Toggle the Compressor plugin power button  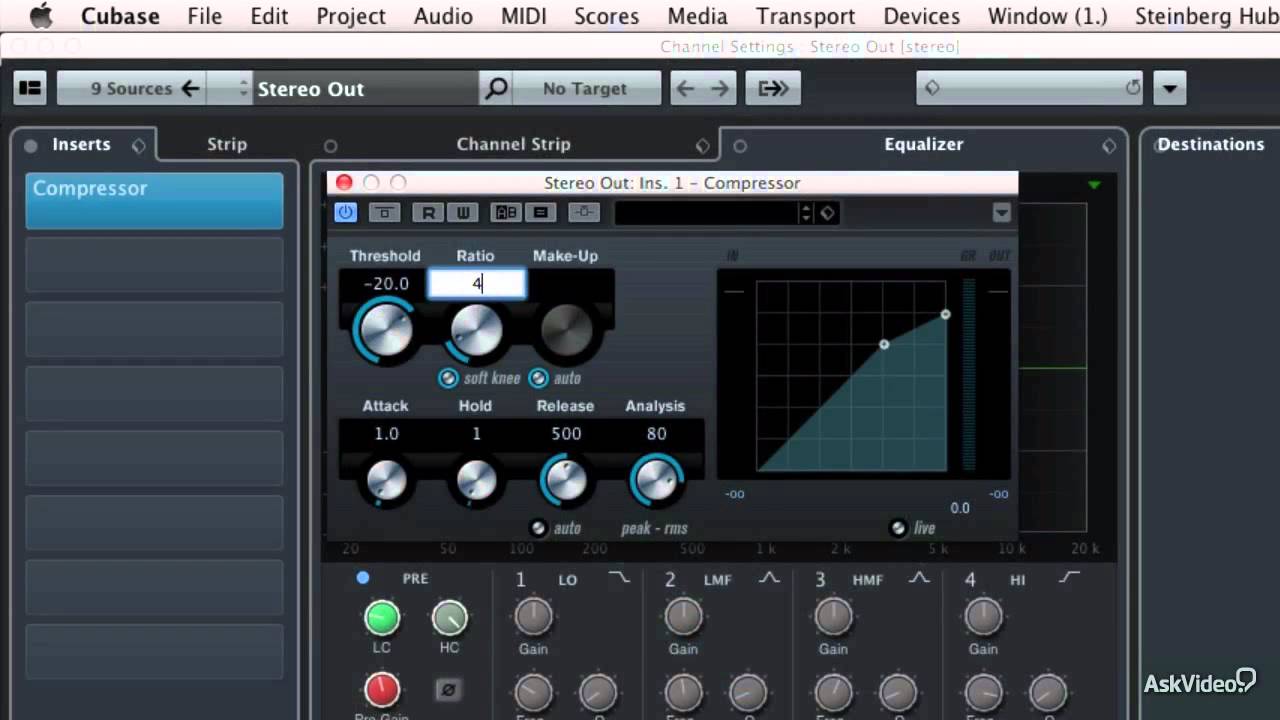(x=345, y=212)
